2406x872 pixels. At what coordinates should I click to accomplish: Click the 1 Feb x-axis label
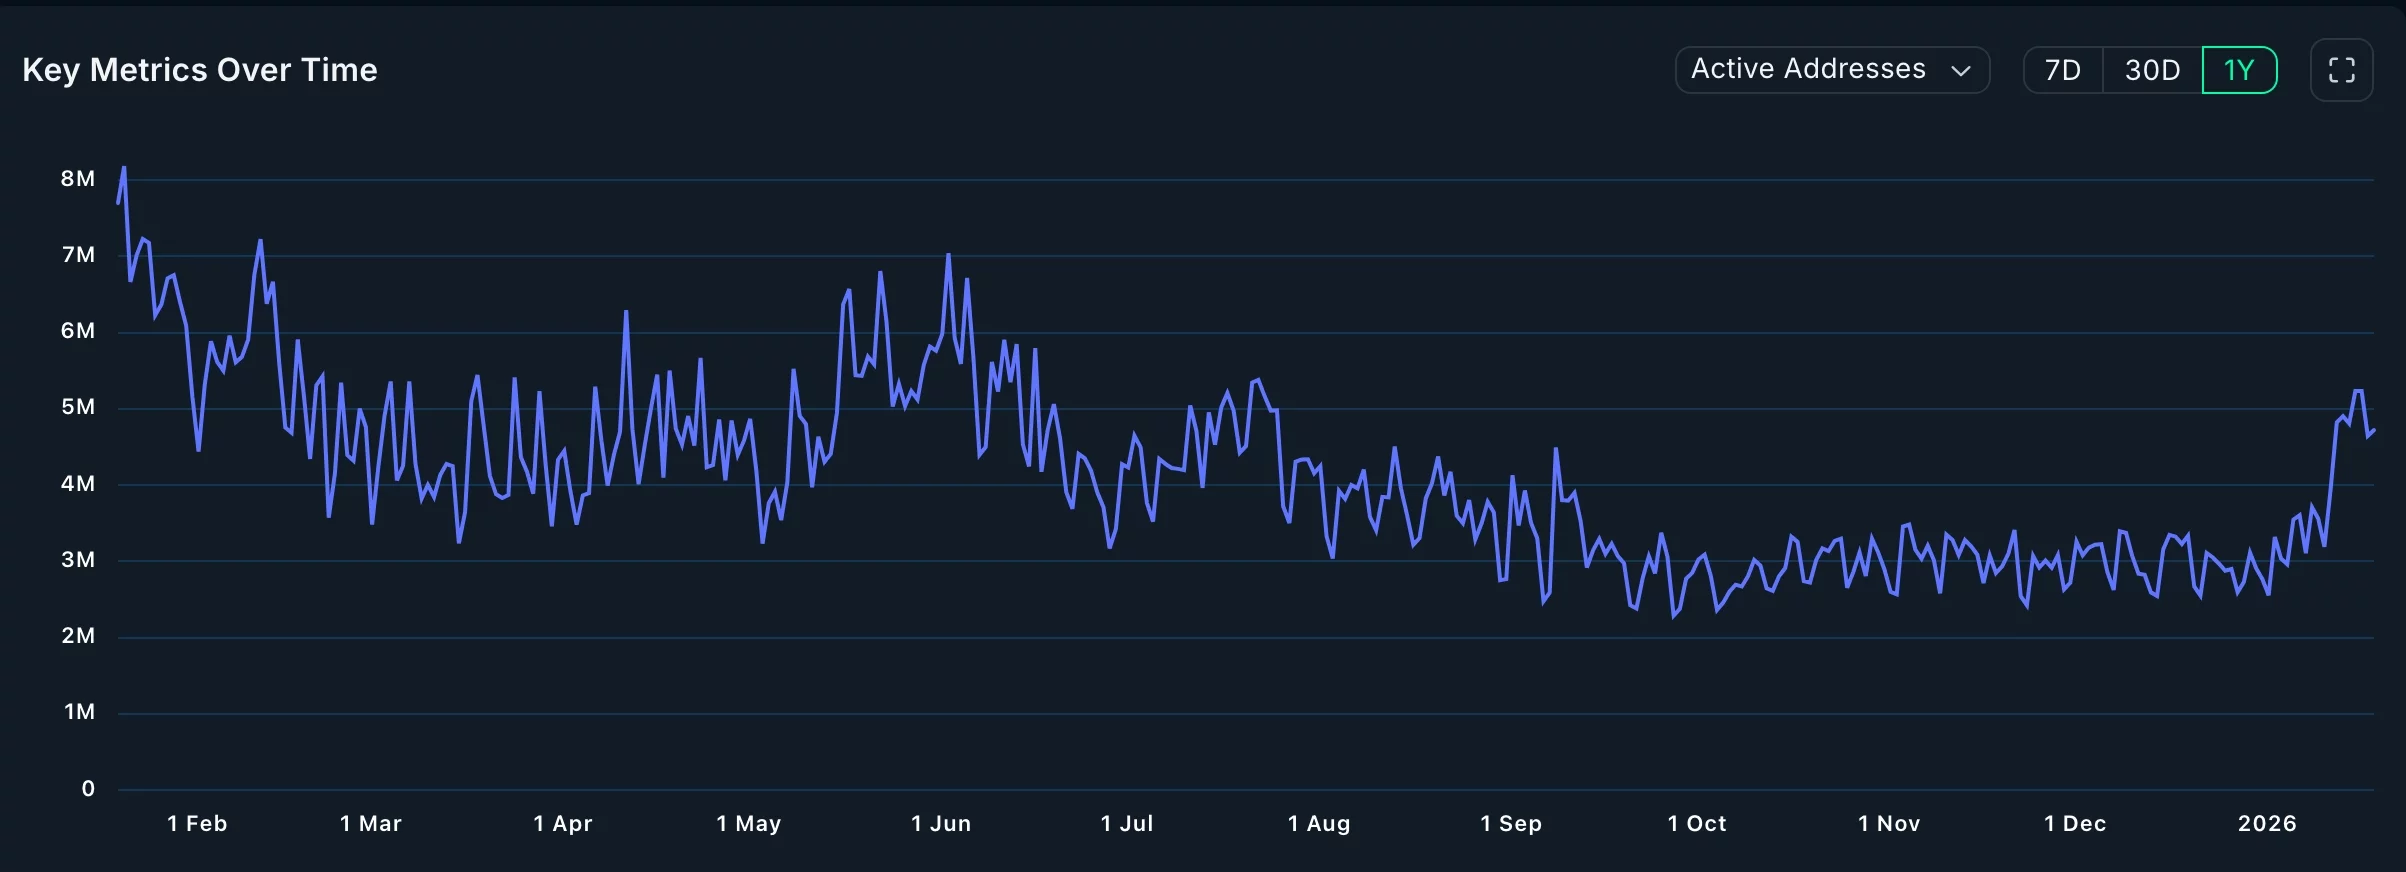click(x=197, y=823)
